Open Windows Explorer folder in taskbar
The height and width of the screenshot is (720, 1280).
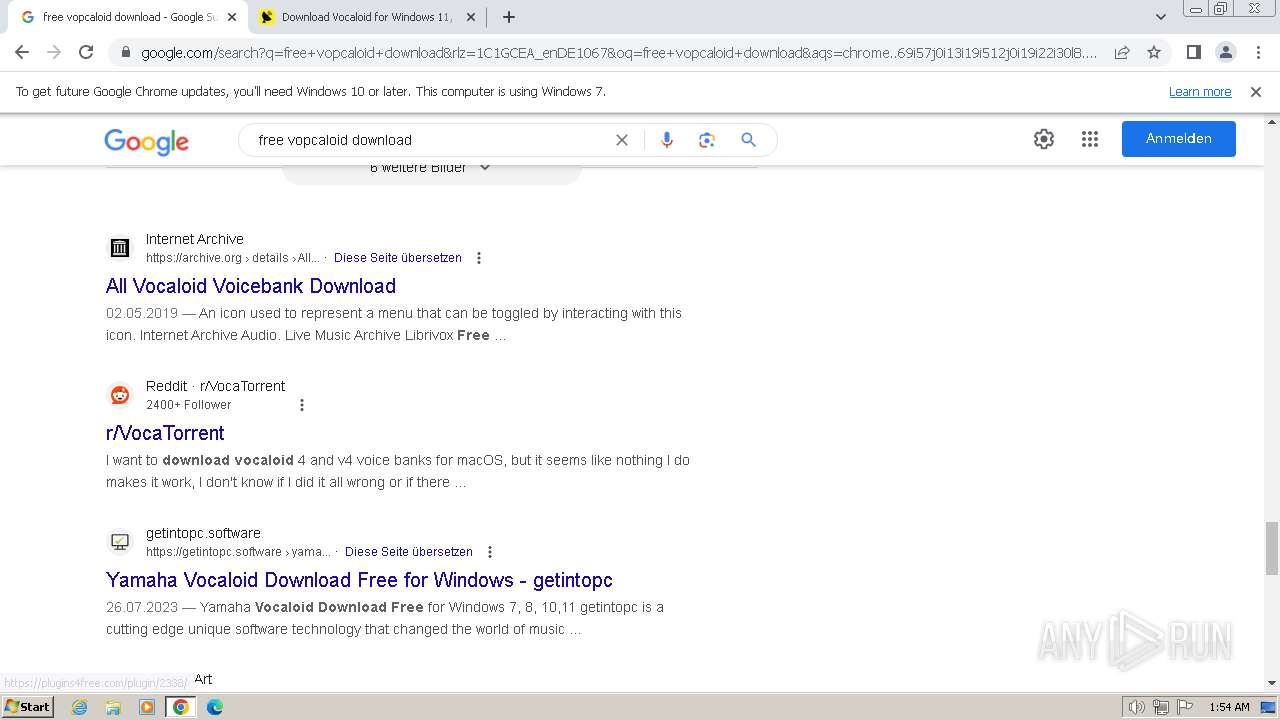pyautogui.click(x=113, y=707)
